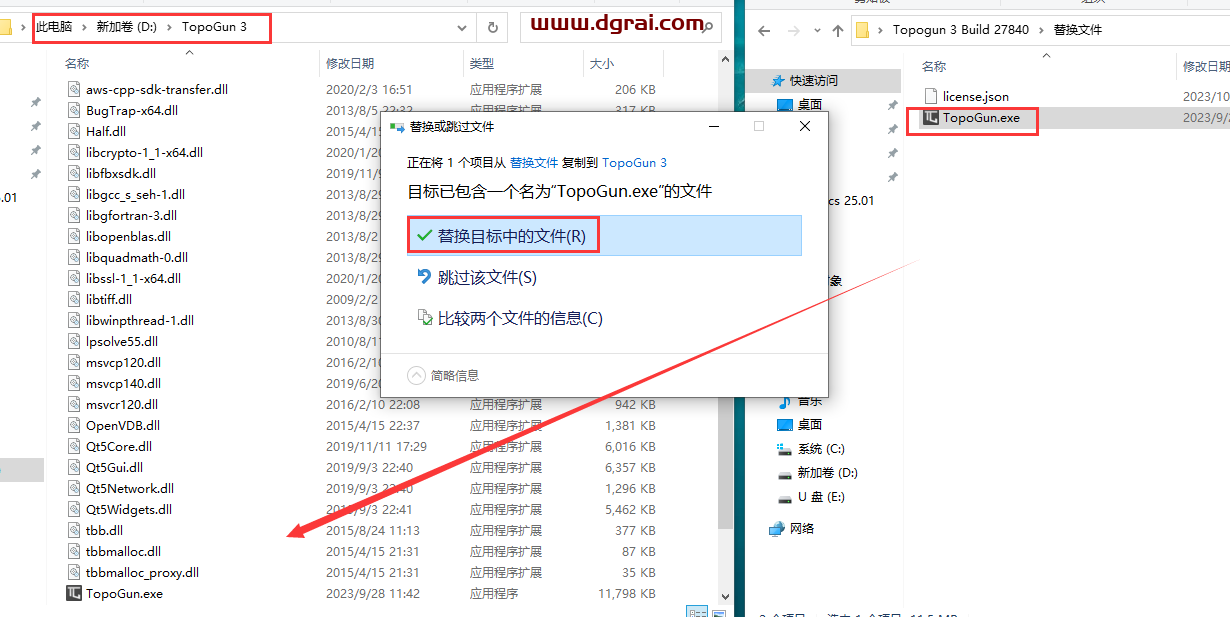Click TopoGun 3 breadcrumb segment

(x=214, y=27)
